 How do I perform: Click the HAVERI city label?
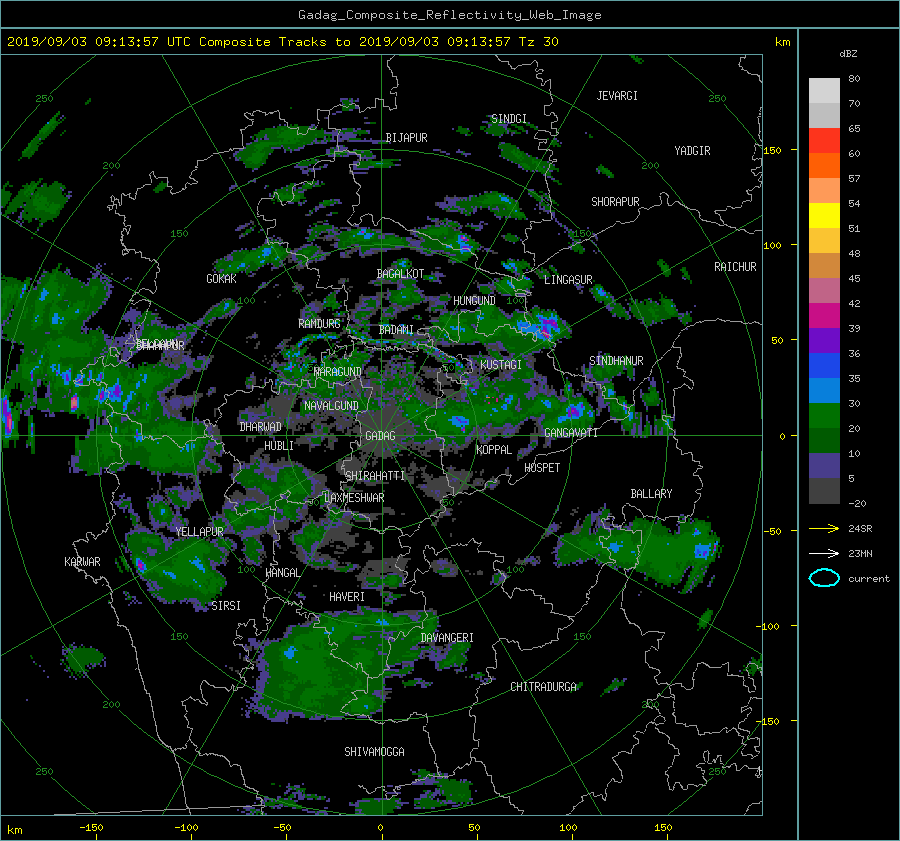tap(347, 597)
